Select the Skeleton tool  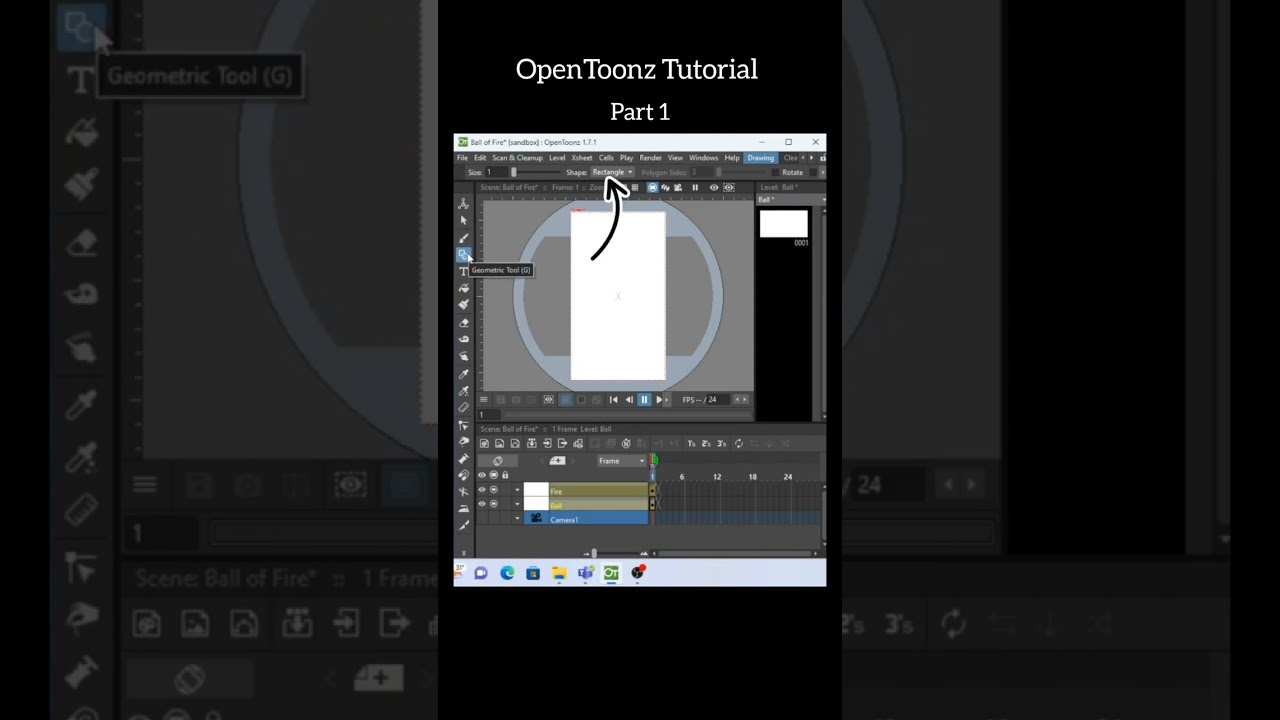(463, 492)
